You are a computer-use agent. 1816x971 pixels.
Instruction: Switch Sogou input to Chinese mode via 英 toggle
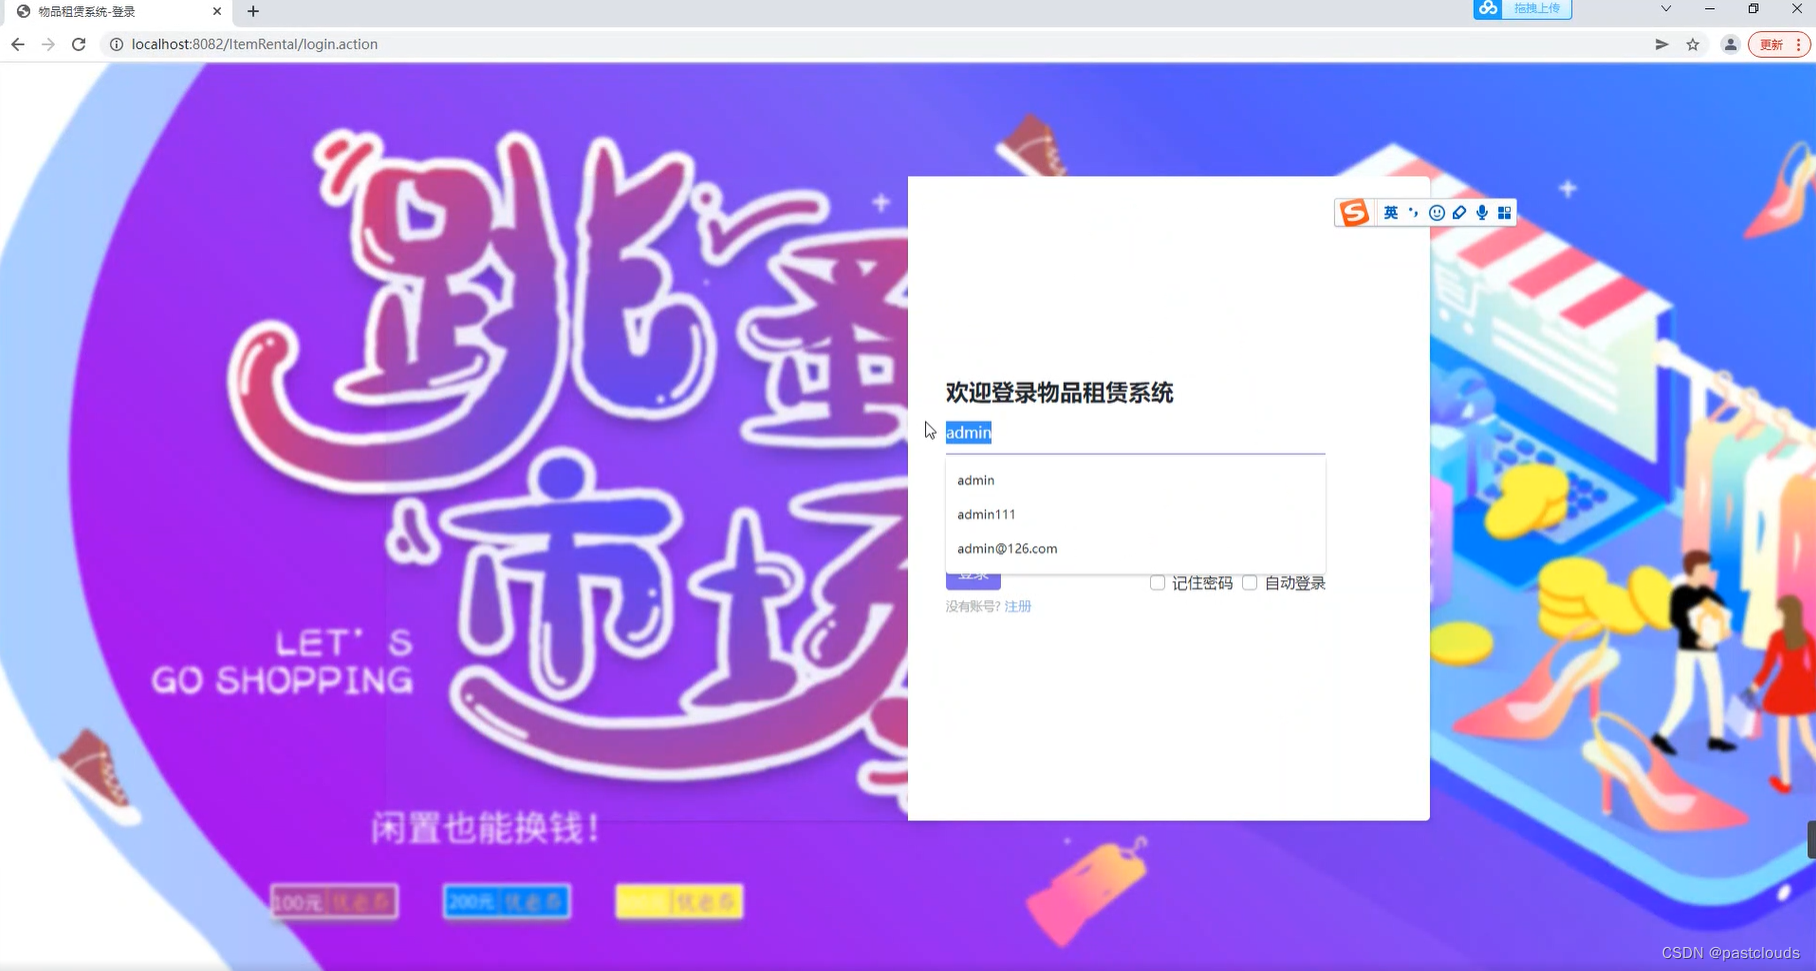[1390, 212]
